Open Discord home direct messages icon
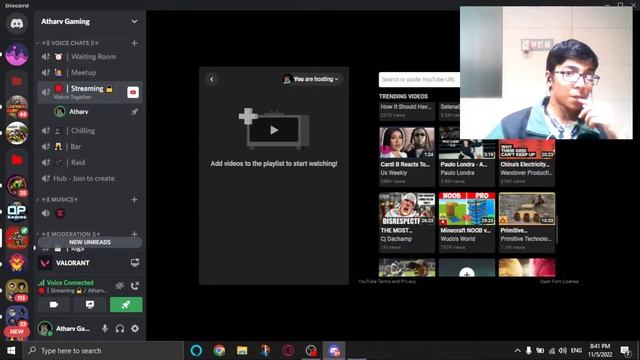Image resolution: width=640 pixels, height=360 pixels. 17,24
